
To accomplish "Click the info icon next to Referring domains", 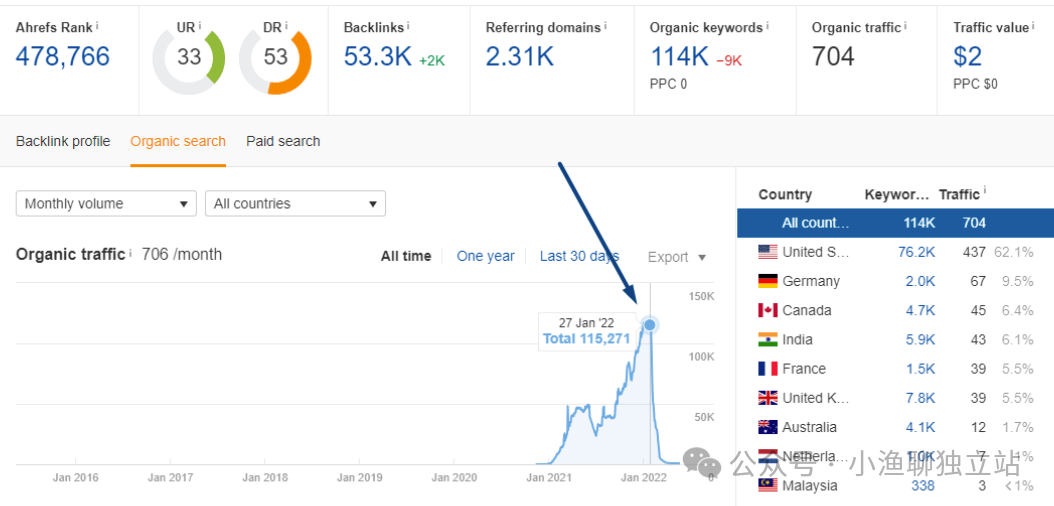I will [605, 26].
